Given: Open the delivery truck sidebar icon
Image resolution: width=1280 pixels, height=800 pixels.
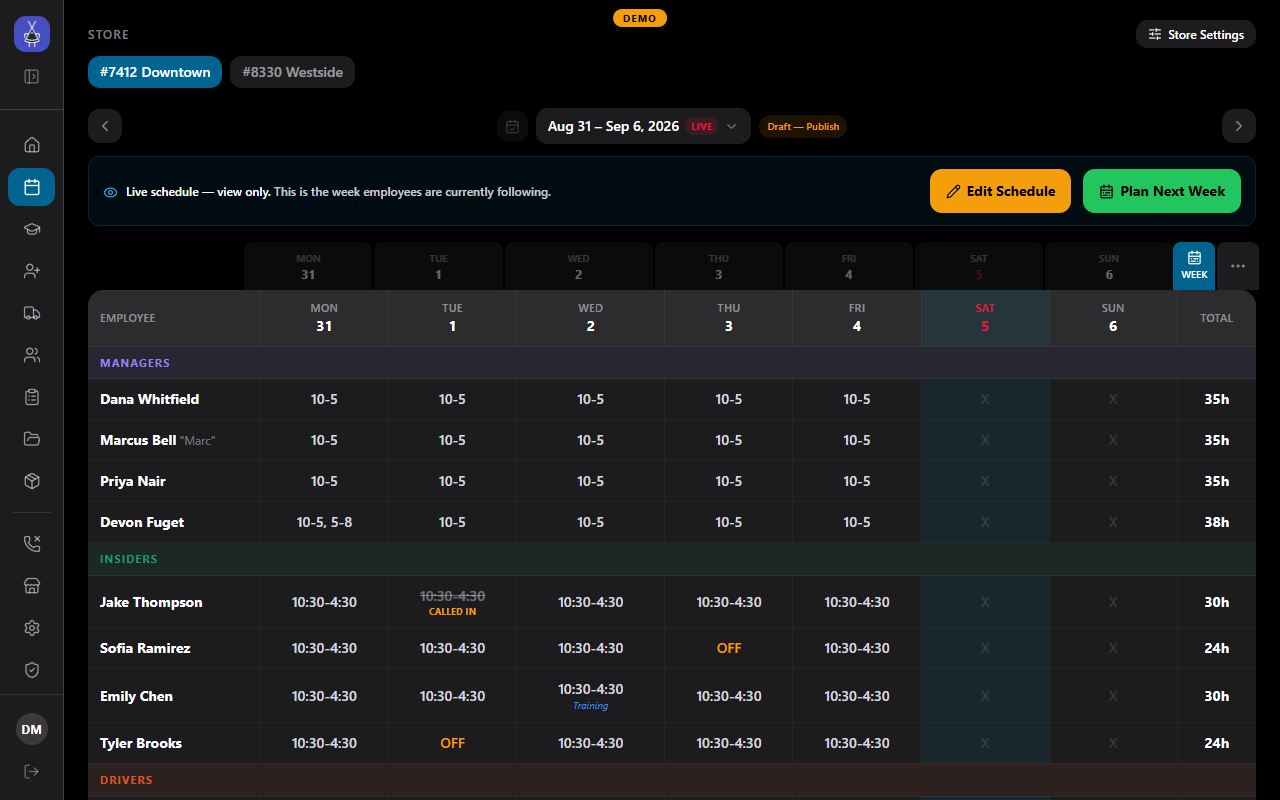Looking at the screenshot, I should tap(32, 313).
